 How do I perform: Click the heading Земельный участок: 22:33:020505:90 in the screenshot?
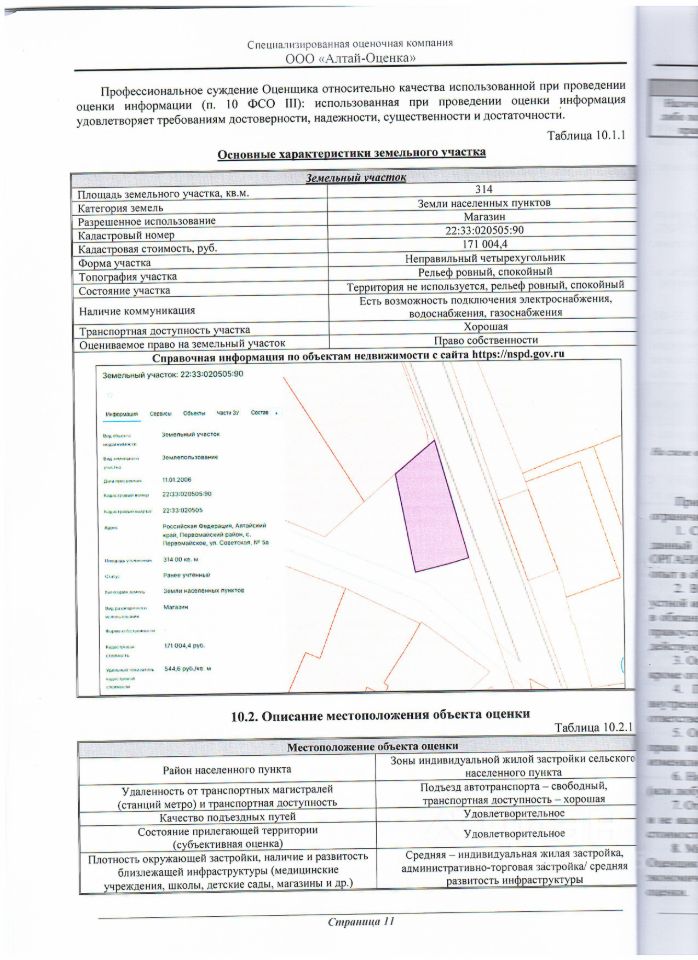(173, 374)
